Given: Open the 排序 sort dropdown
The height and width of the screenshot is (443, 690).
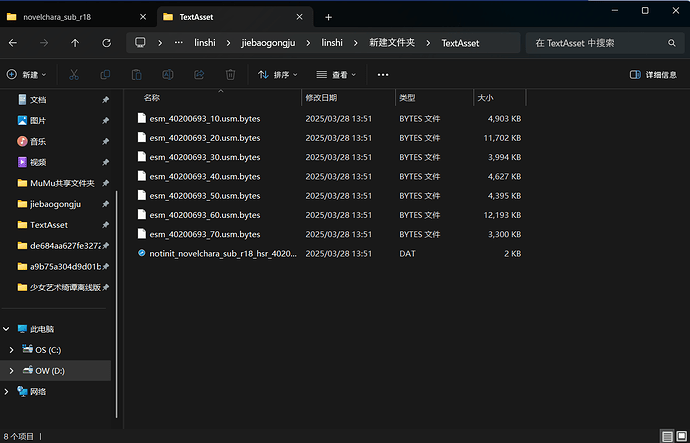Looking at the screenshot, I should (x=278, y=75).
